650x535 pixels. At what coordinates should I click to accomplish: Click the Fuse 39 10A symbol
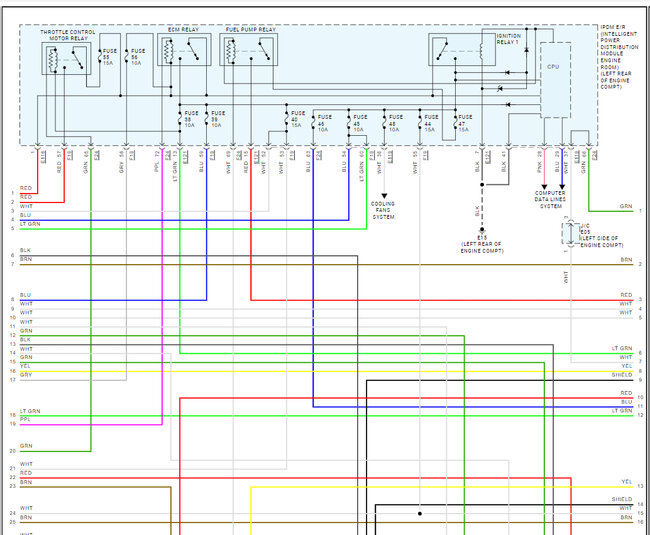[x=206, y=119]
